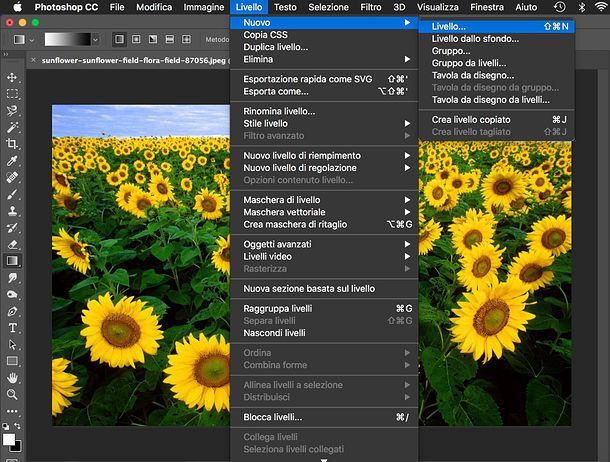
Task: Select the Eraser tool
Action: pyautogui.click(x=12, y=244)
